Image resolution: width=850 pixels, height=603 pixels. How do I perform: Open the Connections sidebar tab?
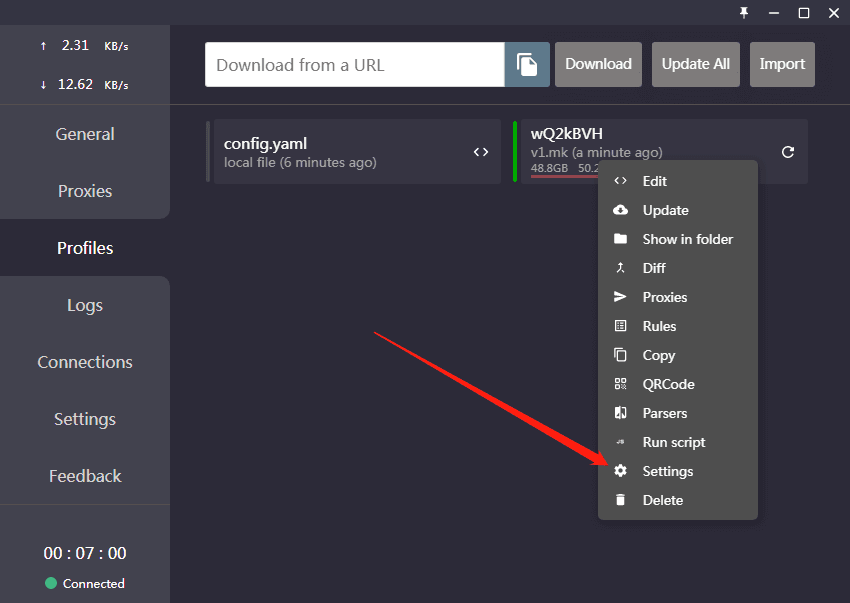tap(85, 362)
